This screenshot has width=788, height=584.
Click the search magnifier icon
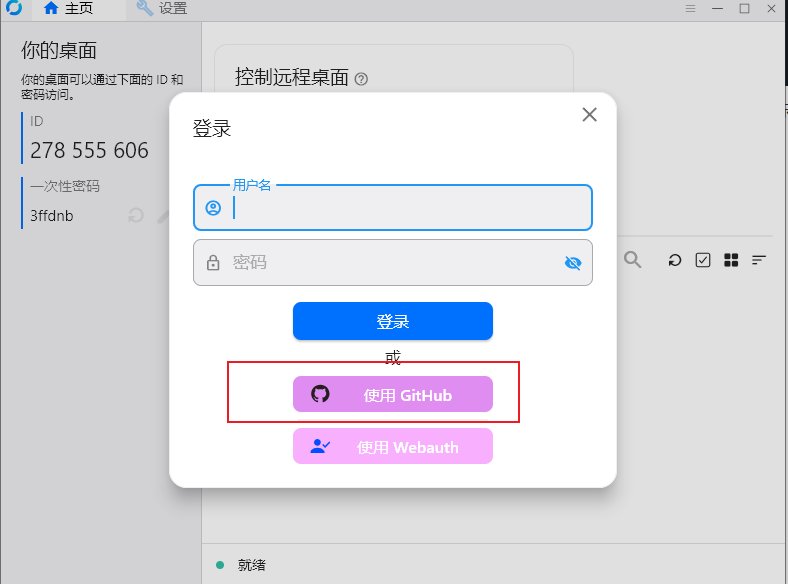(x=632, y=260)
